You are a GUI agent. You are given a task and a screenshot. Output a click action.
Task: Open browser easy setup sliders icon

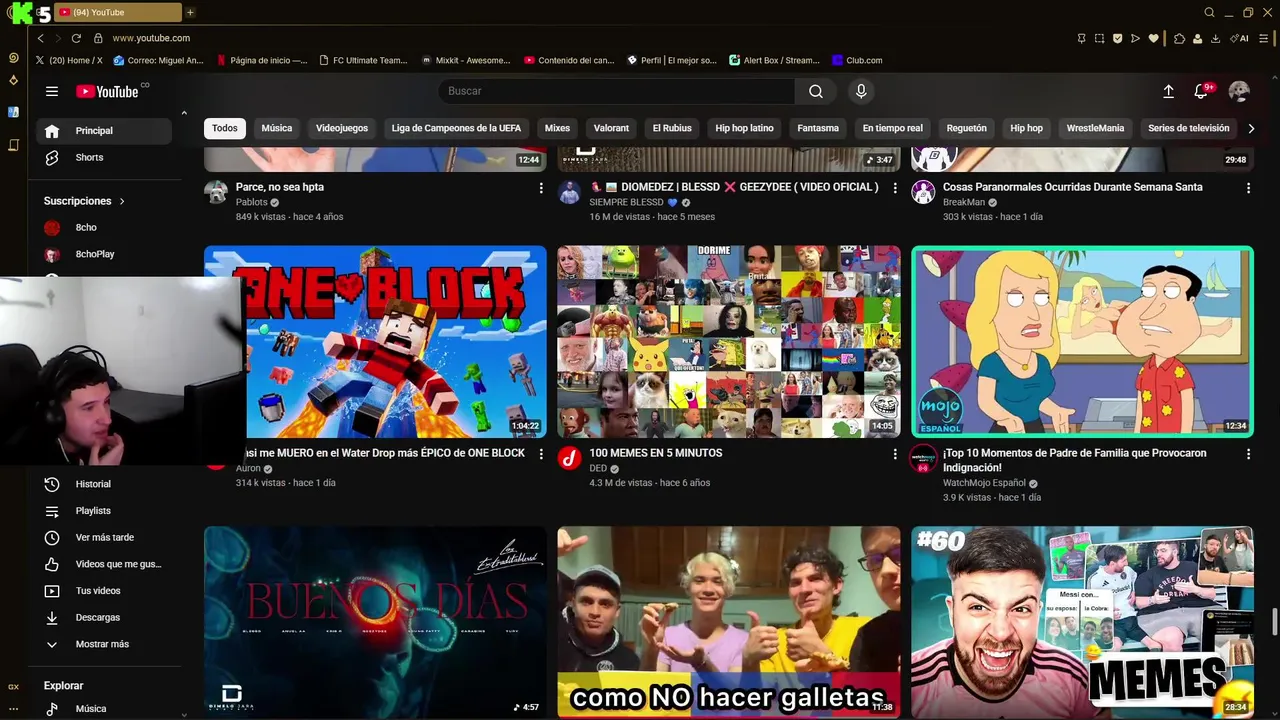tap(1266, 38)
